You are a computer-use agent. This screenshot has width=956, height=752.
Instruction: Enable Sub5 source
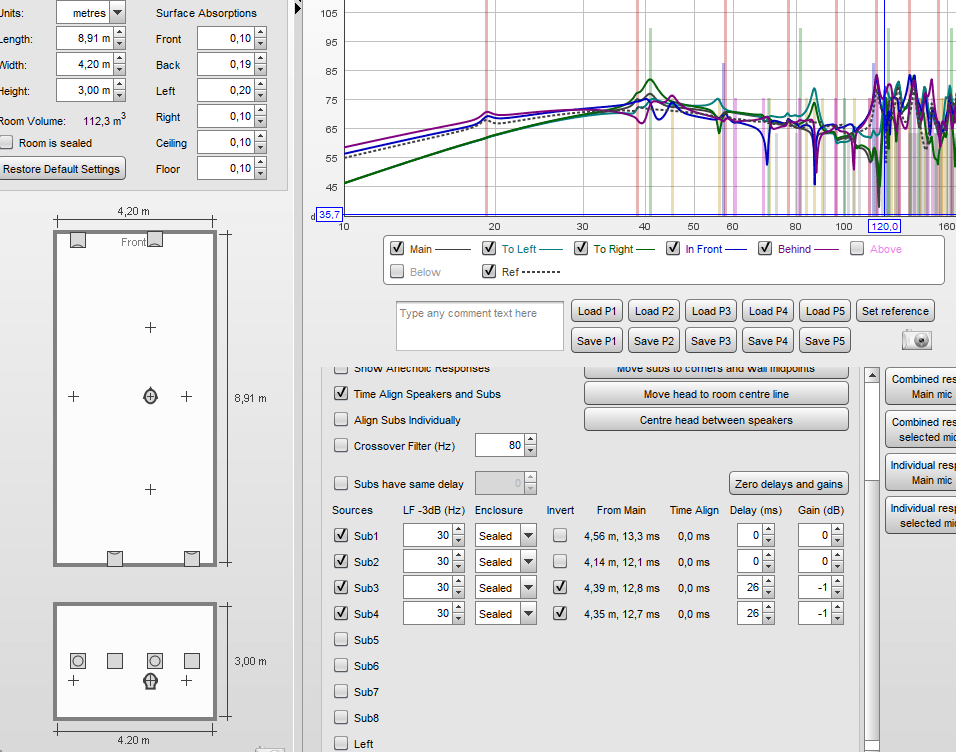pyautogui.click(x=341, y=639)
